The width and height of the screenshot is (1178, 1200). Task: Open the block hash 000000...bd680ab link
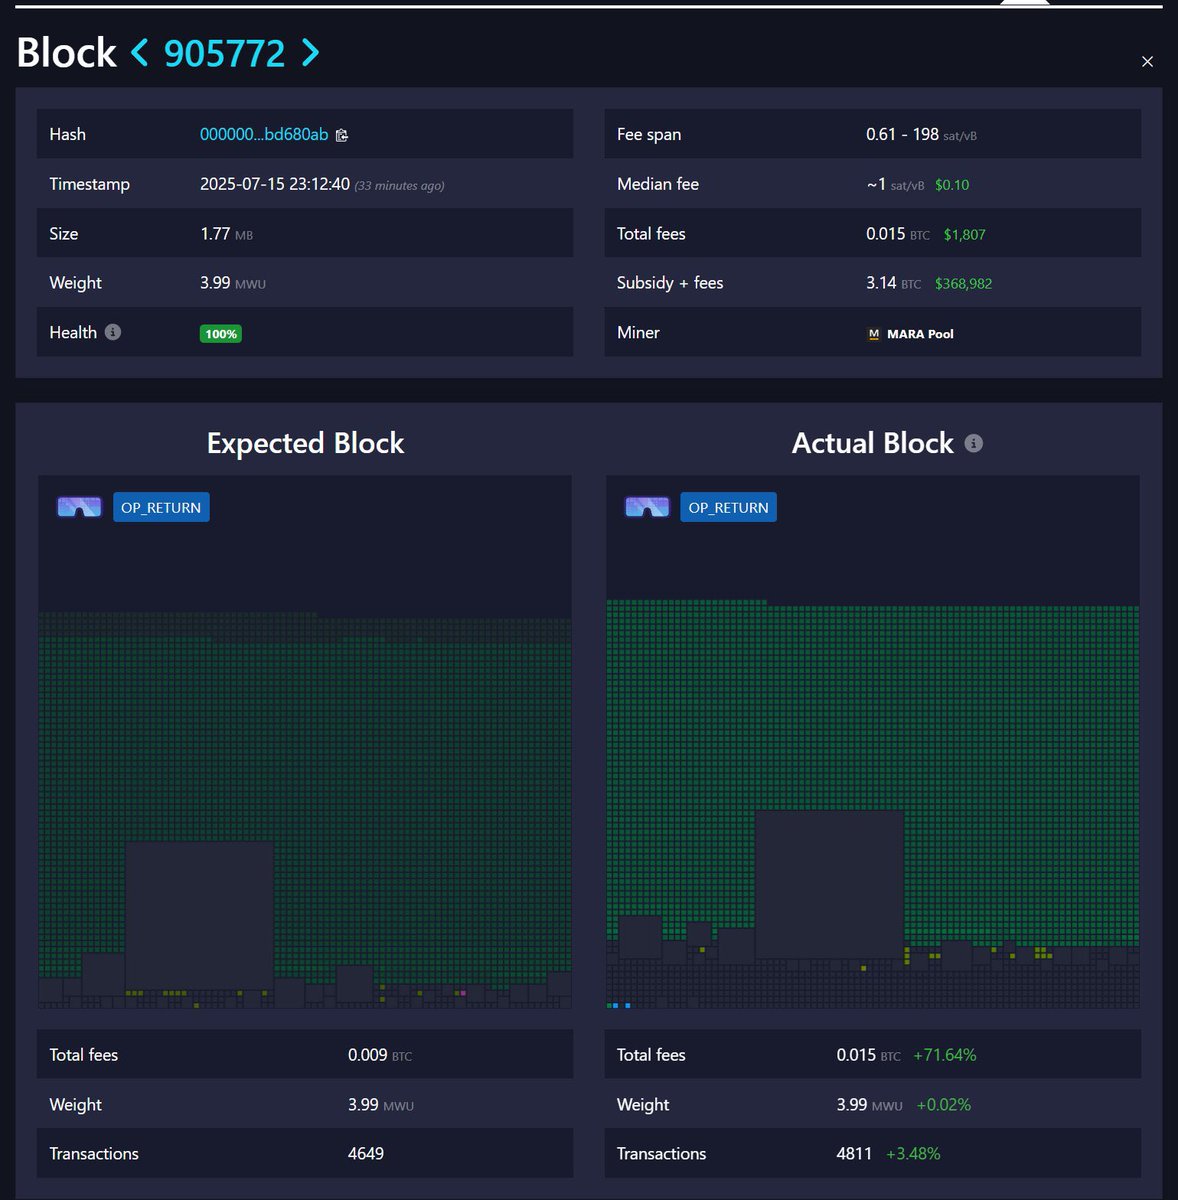tap(264, 134)
